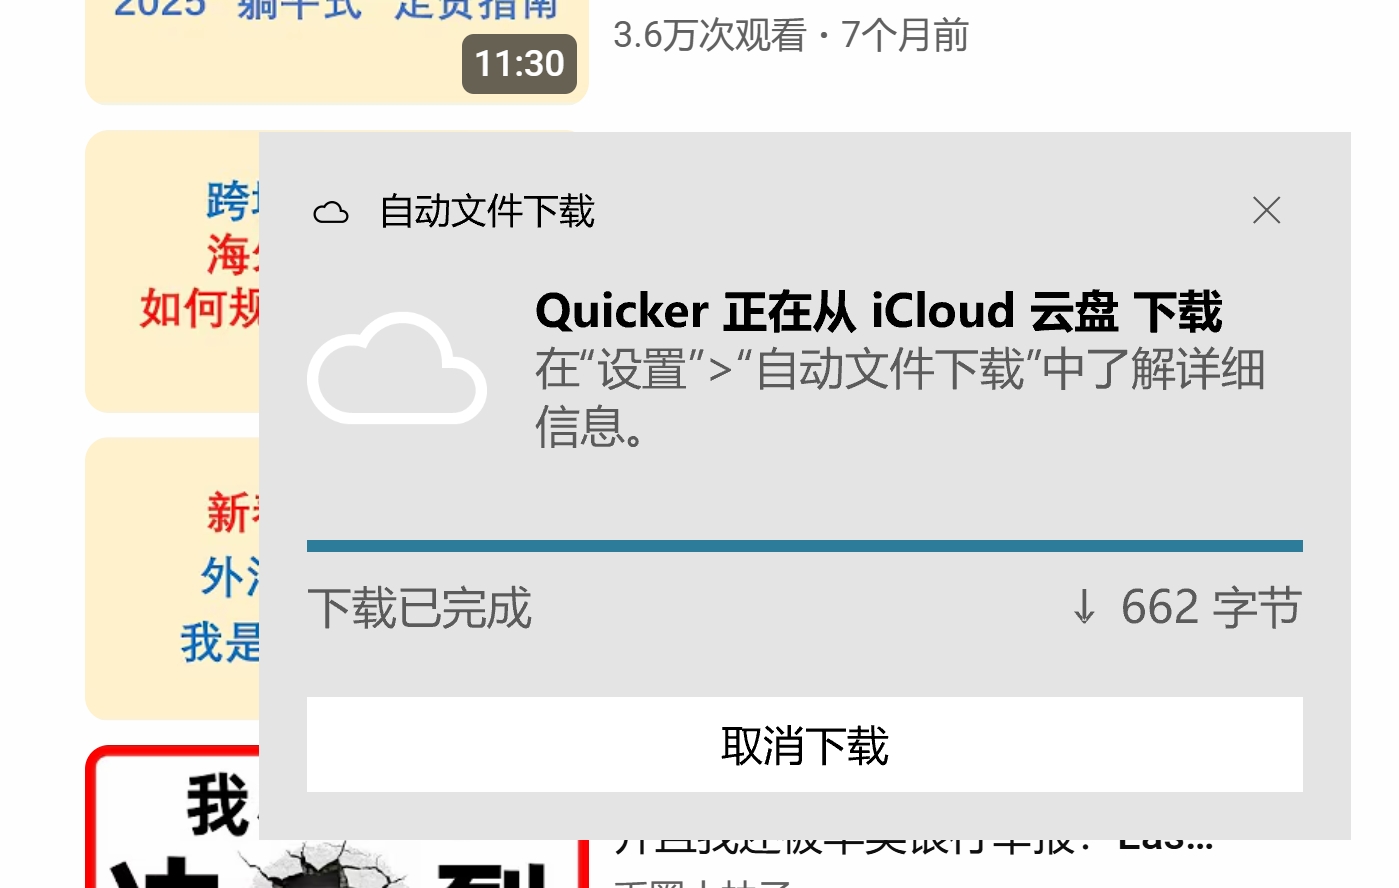Cancel the download with 取消下载
Screen dimensions: 1399x888
pos(804,745)
